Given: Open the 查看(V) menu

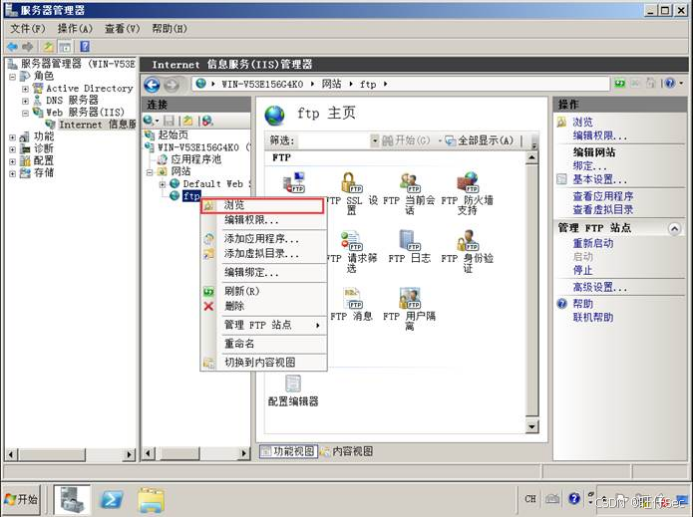Looking at the screenshot, I should pyautogui.click(x=122, y=29).
